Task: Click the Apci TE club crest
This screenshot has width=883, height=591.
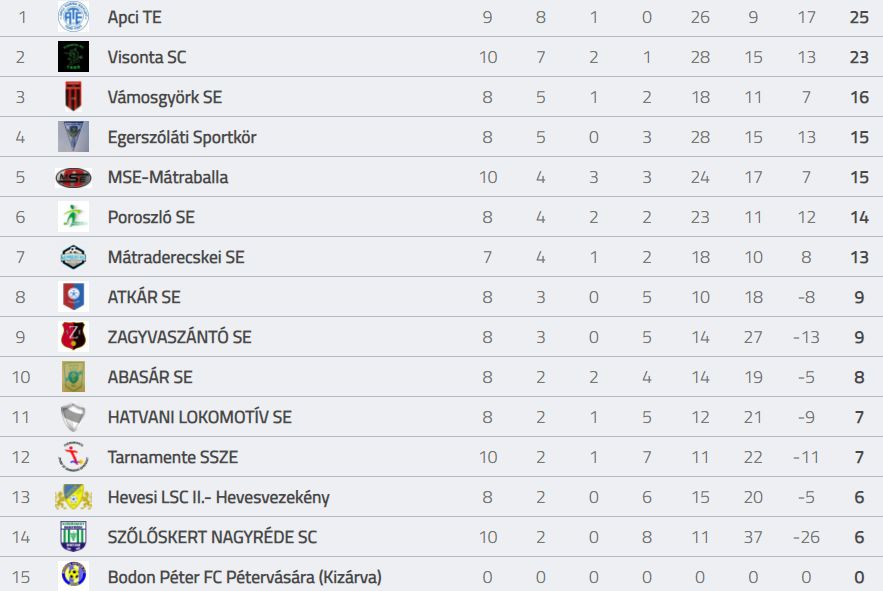Action: (x=73, y=16)
